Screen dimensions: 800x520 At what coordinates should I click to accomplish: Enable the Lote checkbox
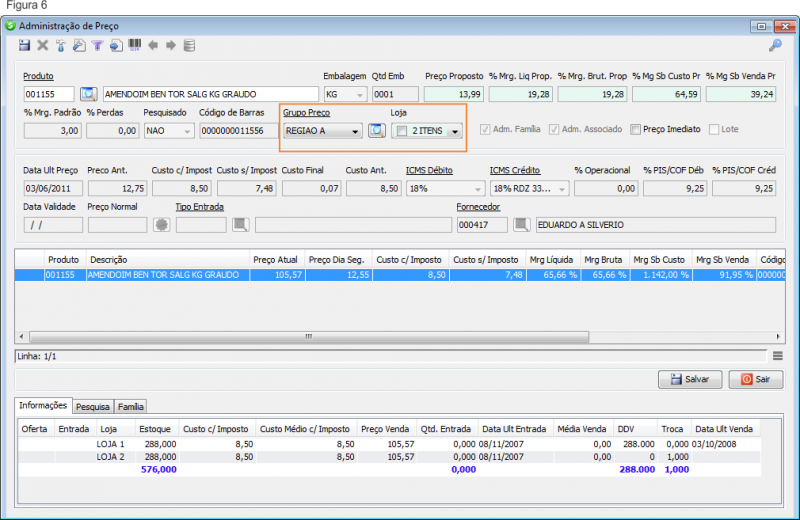714,130
